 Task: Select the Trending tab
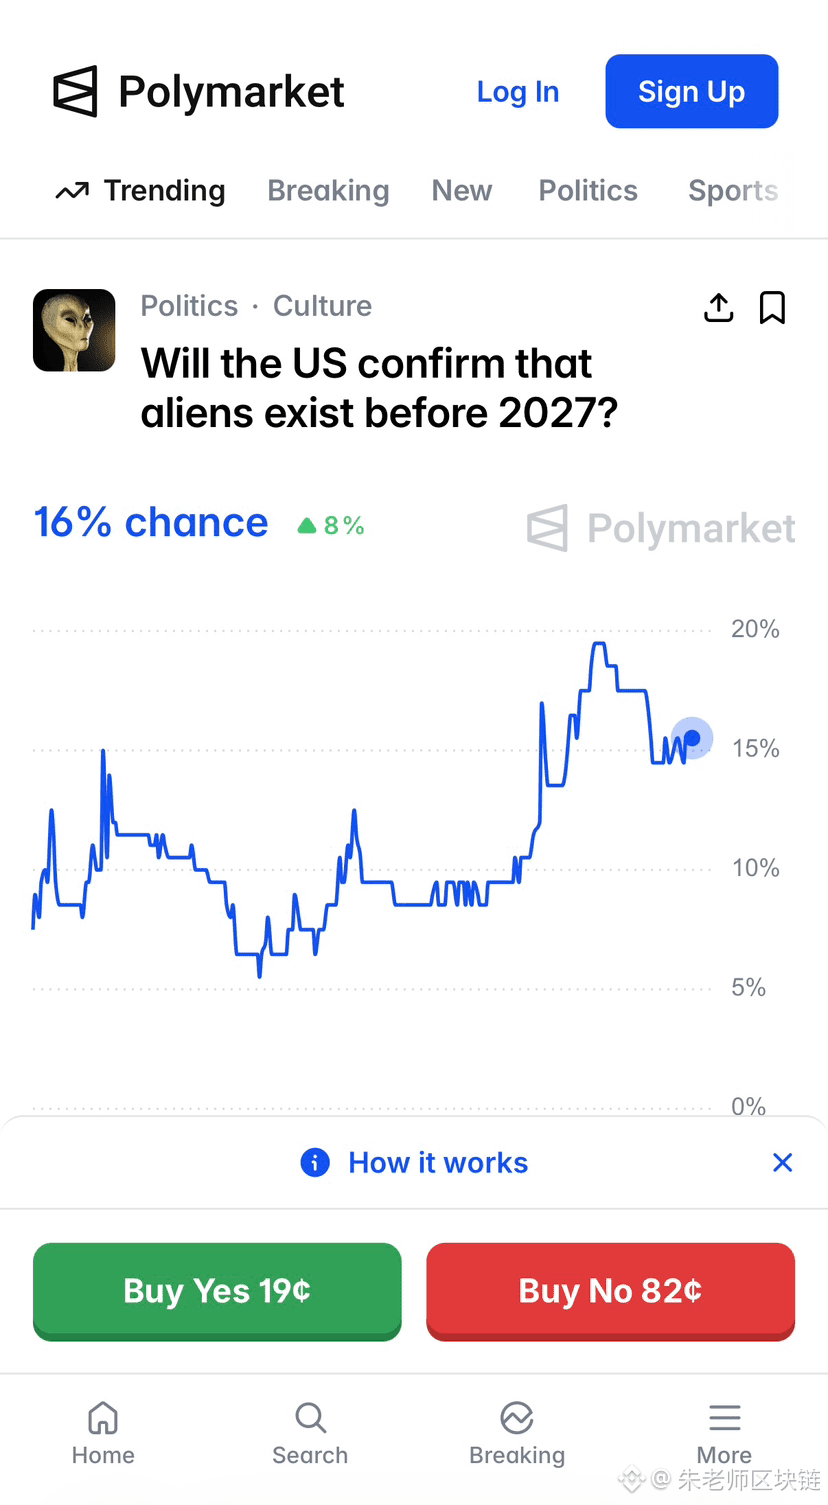pyautogui.click(x=141, y=191)
